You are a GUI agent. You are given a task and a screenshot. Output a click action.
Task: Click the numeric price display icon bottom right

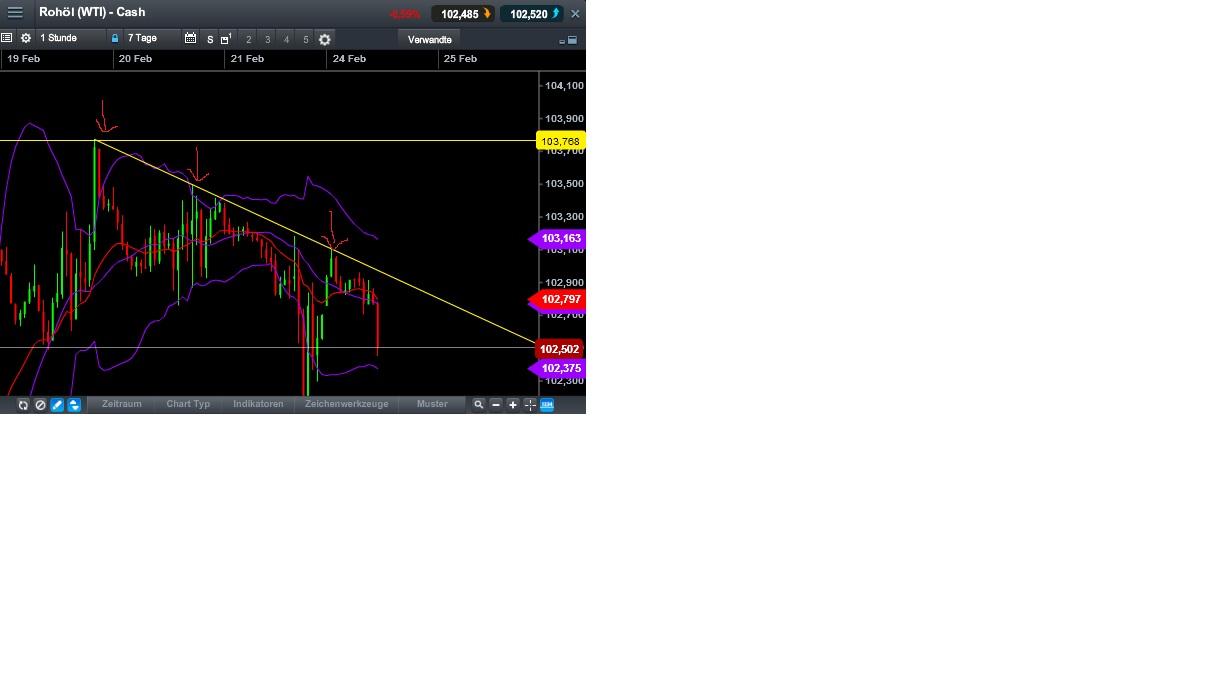[x=546, y=404]
